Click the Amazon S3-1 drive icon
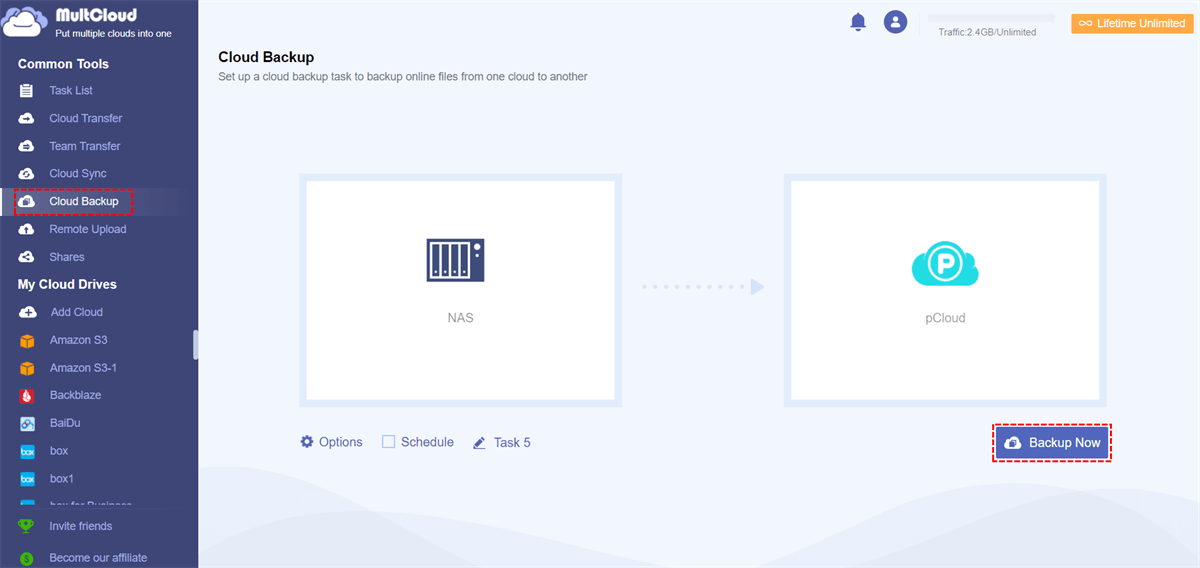This screenshot has height=568, width=1200. pyautogui.click(x=28, y=368)
